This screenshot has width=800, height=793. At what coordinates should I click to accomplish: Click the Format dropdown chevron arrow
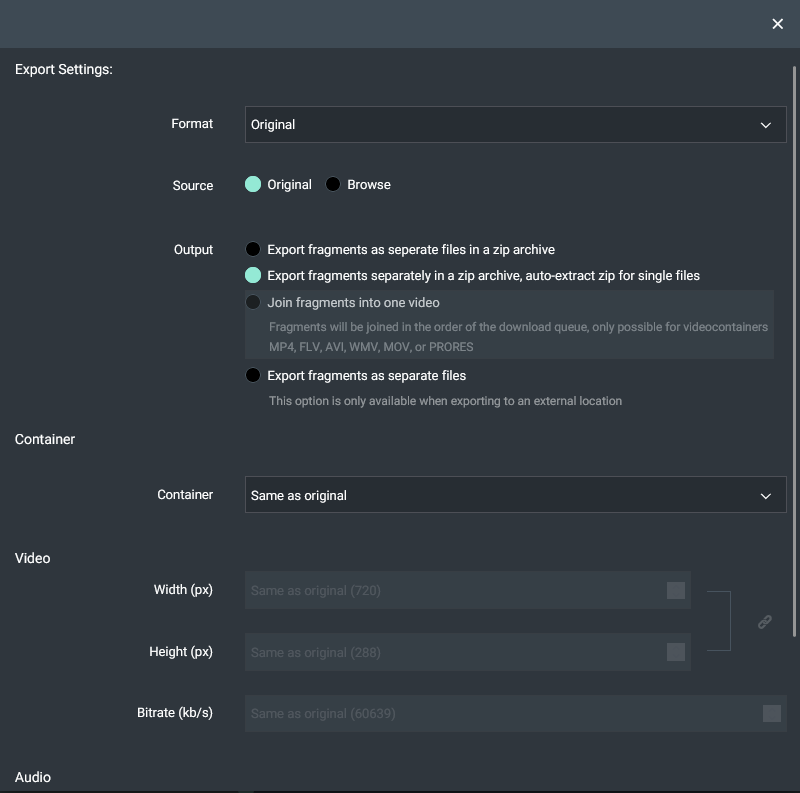pyautogui.click(x=765, y=125)
